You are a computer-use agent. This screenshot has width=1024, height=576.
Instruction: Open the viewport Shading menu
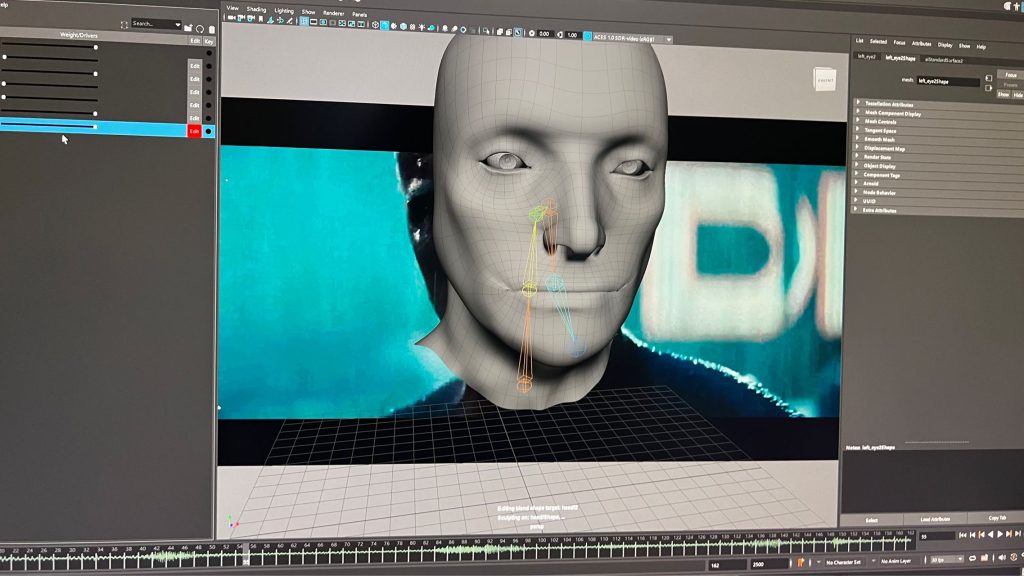pyautogui.click(x=256, y=9)
